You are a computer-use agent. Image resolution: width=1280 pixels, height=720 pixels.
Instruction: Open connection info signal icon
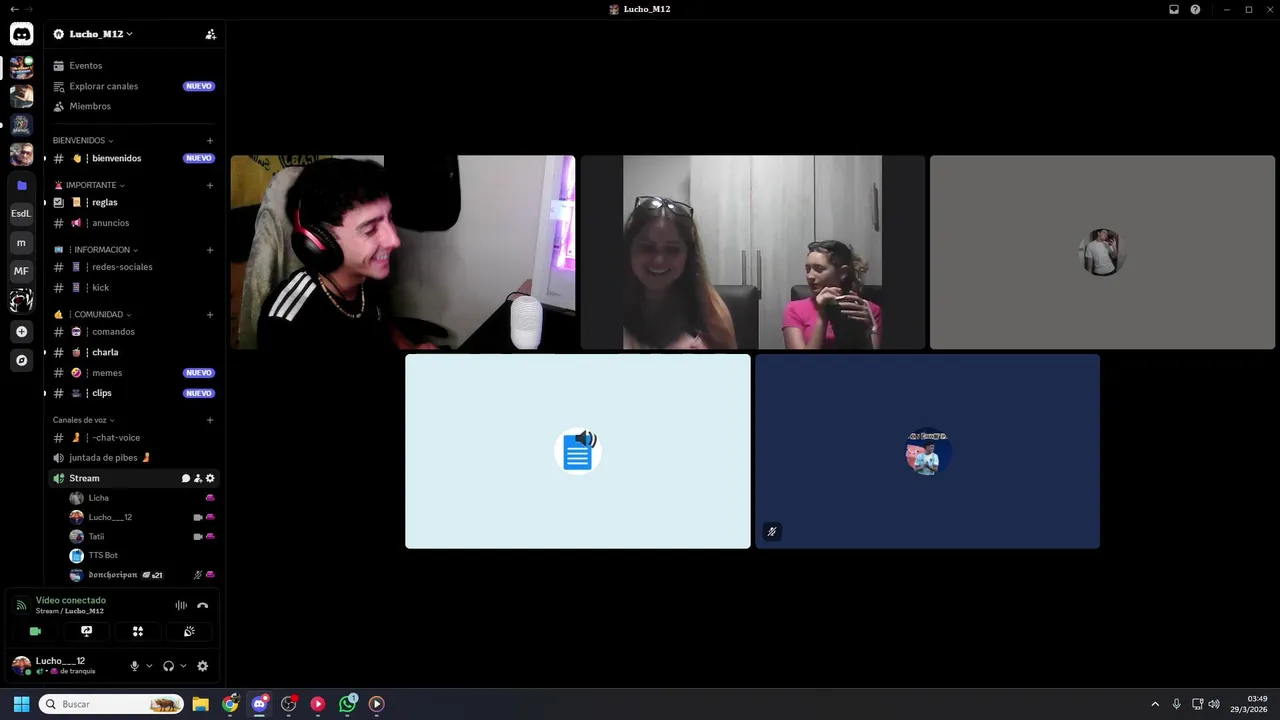[21, 605]
